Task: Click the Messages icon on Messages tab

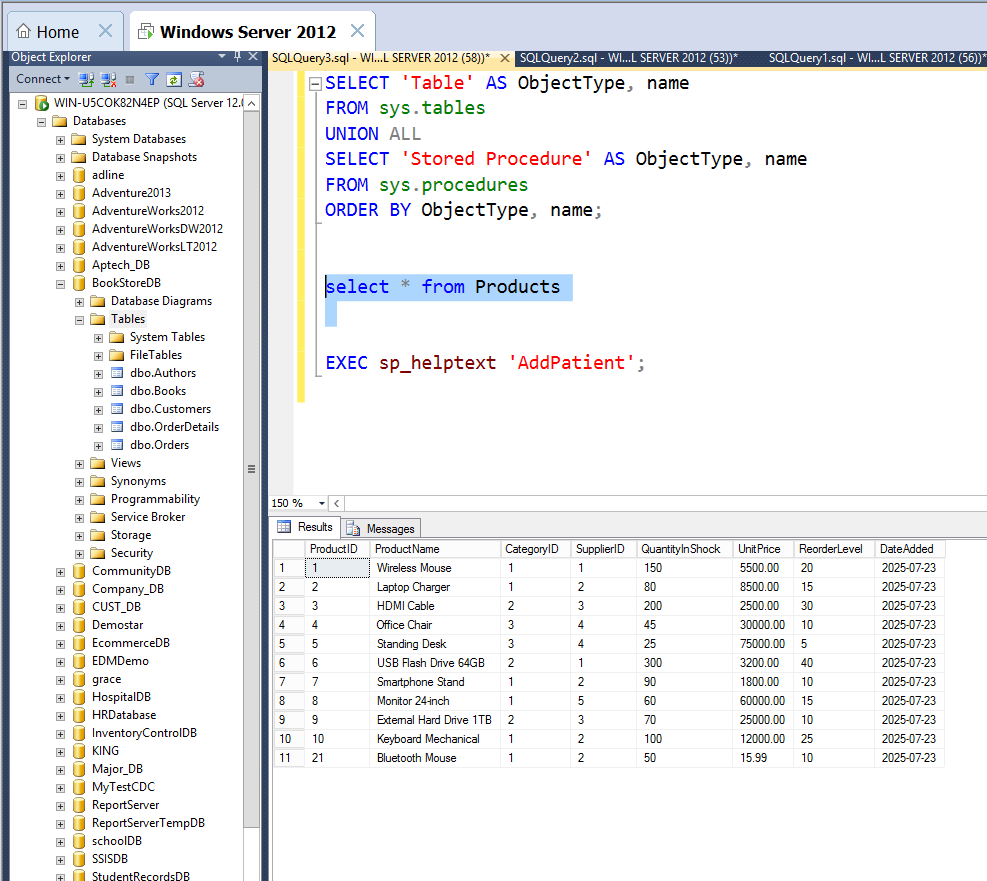Action: [x=352, y=527]
